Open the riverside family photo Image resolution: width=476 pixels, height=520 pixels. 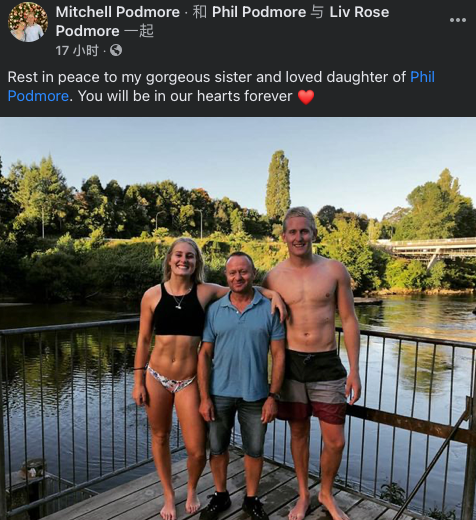click(x=238, y=319)
